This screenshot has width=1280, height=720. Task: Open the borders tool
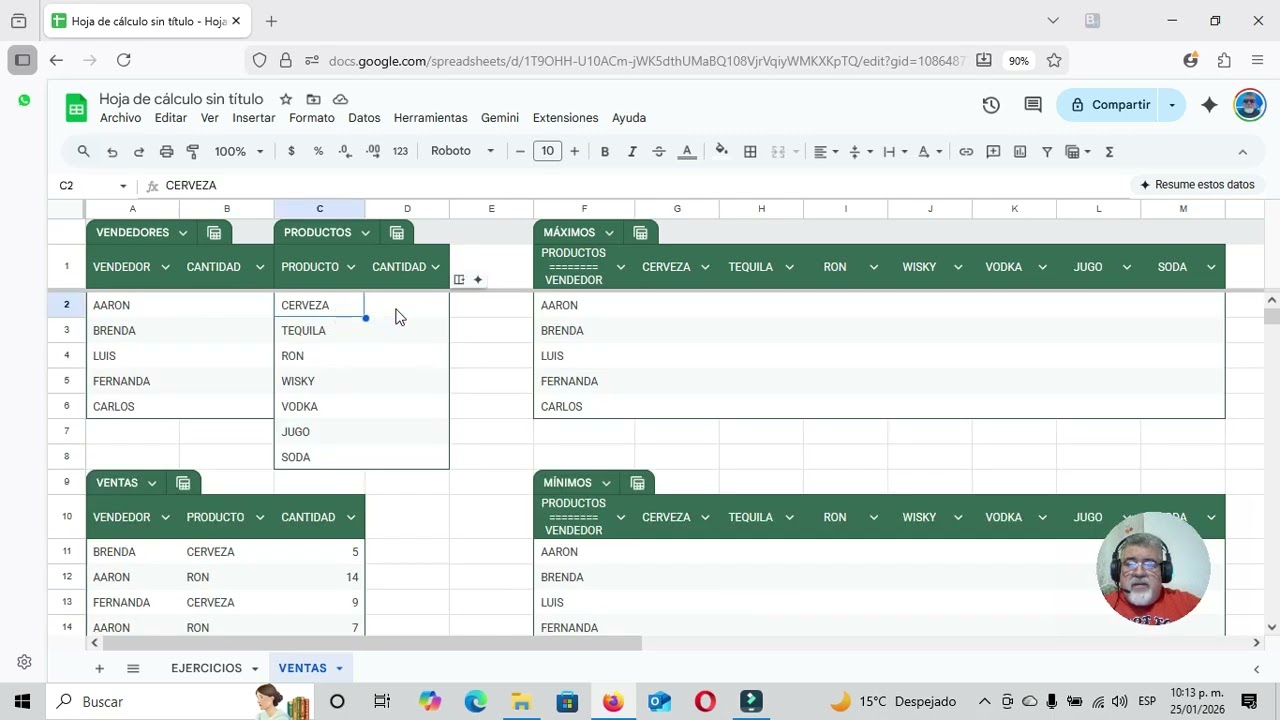(x=750, y=152)
